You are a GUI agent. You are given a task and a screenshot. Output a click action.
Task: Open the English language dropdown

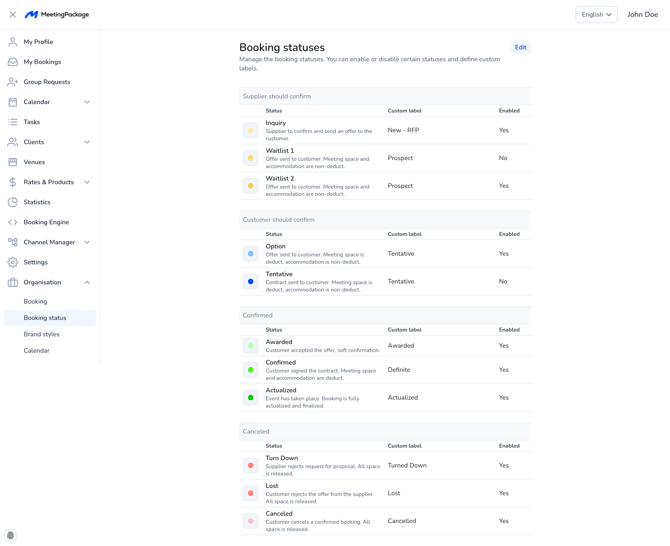(x=596, y=15)
